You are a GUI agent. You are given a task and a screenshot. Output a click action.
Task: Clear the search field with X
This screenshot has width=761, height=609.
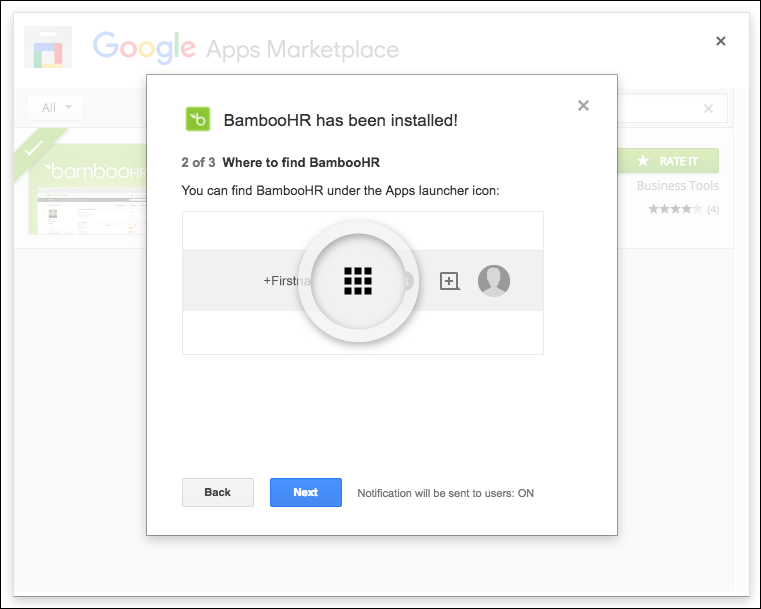(708, 108)
